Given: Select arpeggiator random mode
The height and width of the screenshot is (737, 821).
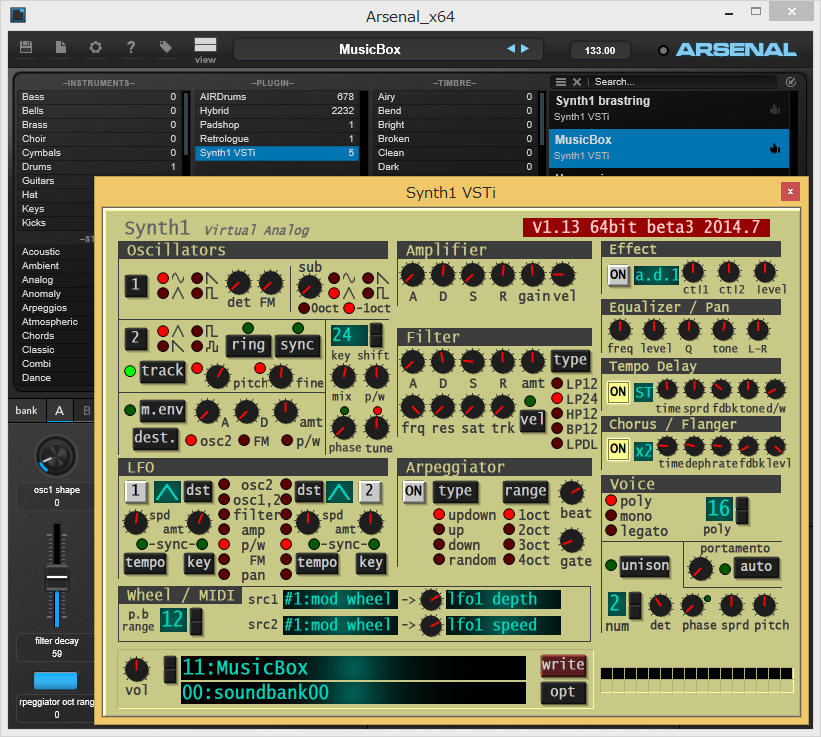Looking at the screenshot, I should tap(439, 560).
